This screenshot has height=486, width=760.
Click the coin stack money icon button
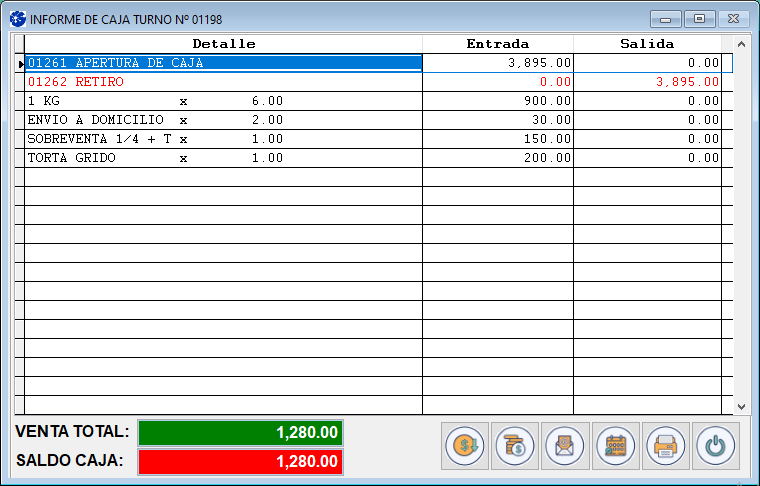[515, 446]
